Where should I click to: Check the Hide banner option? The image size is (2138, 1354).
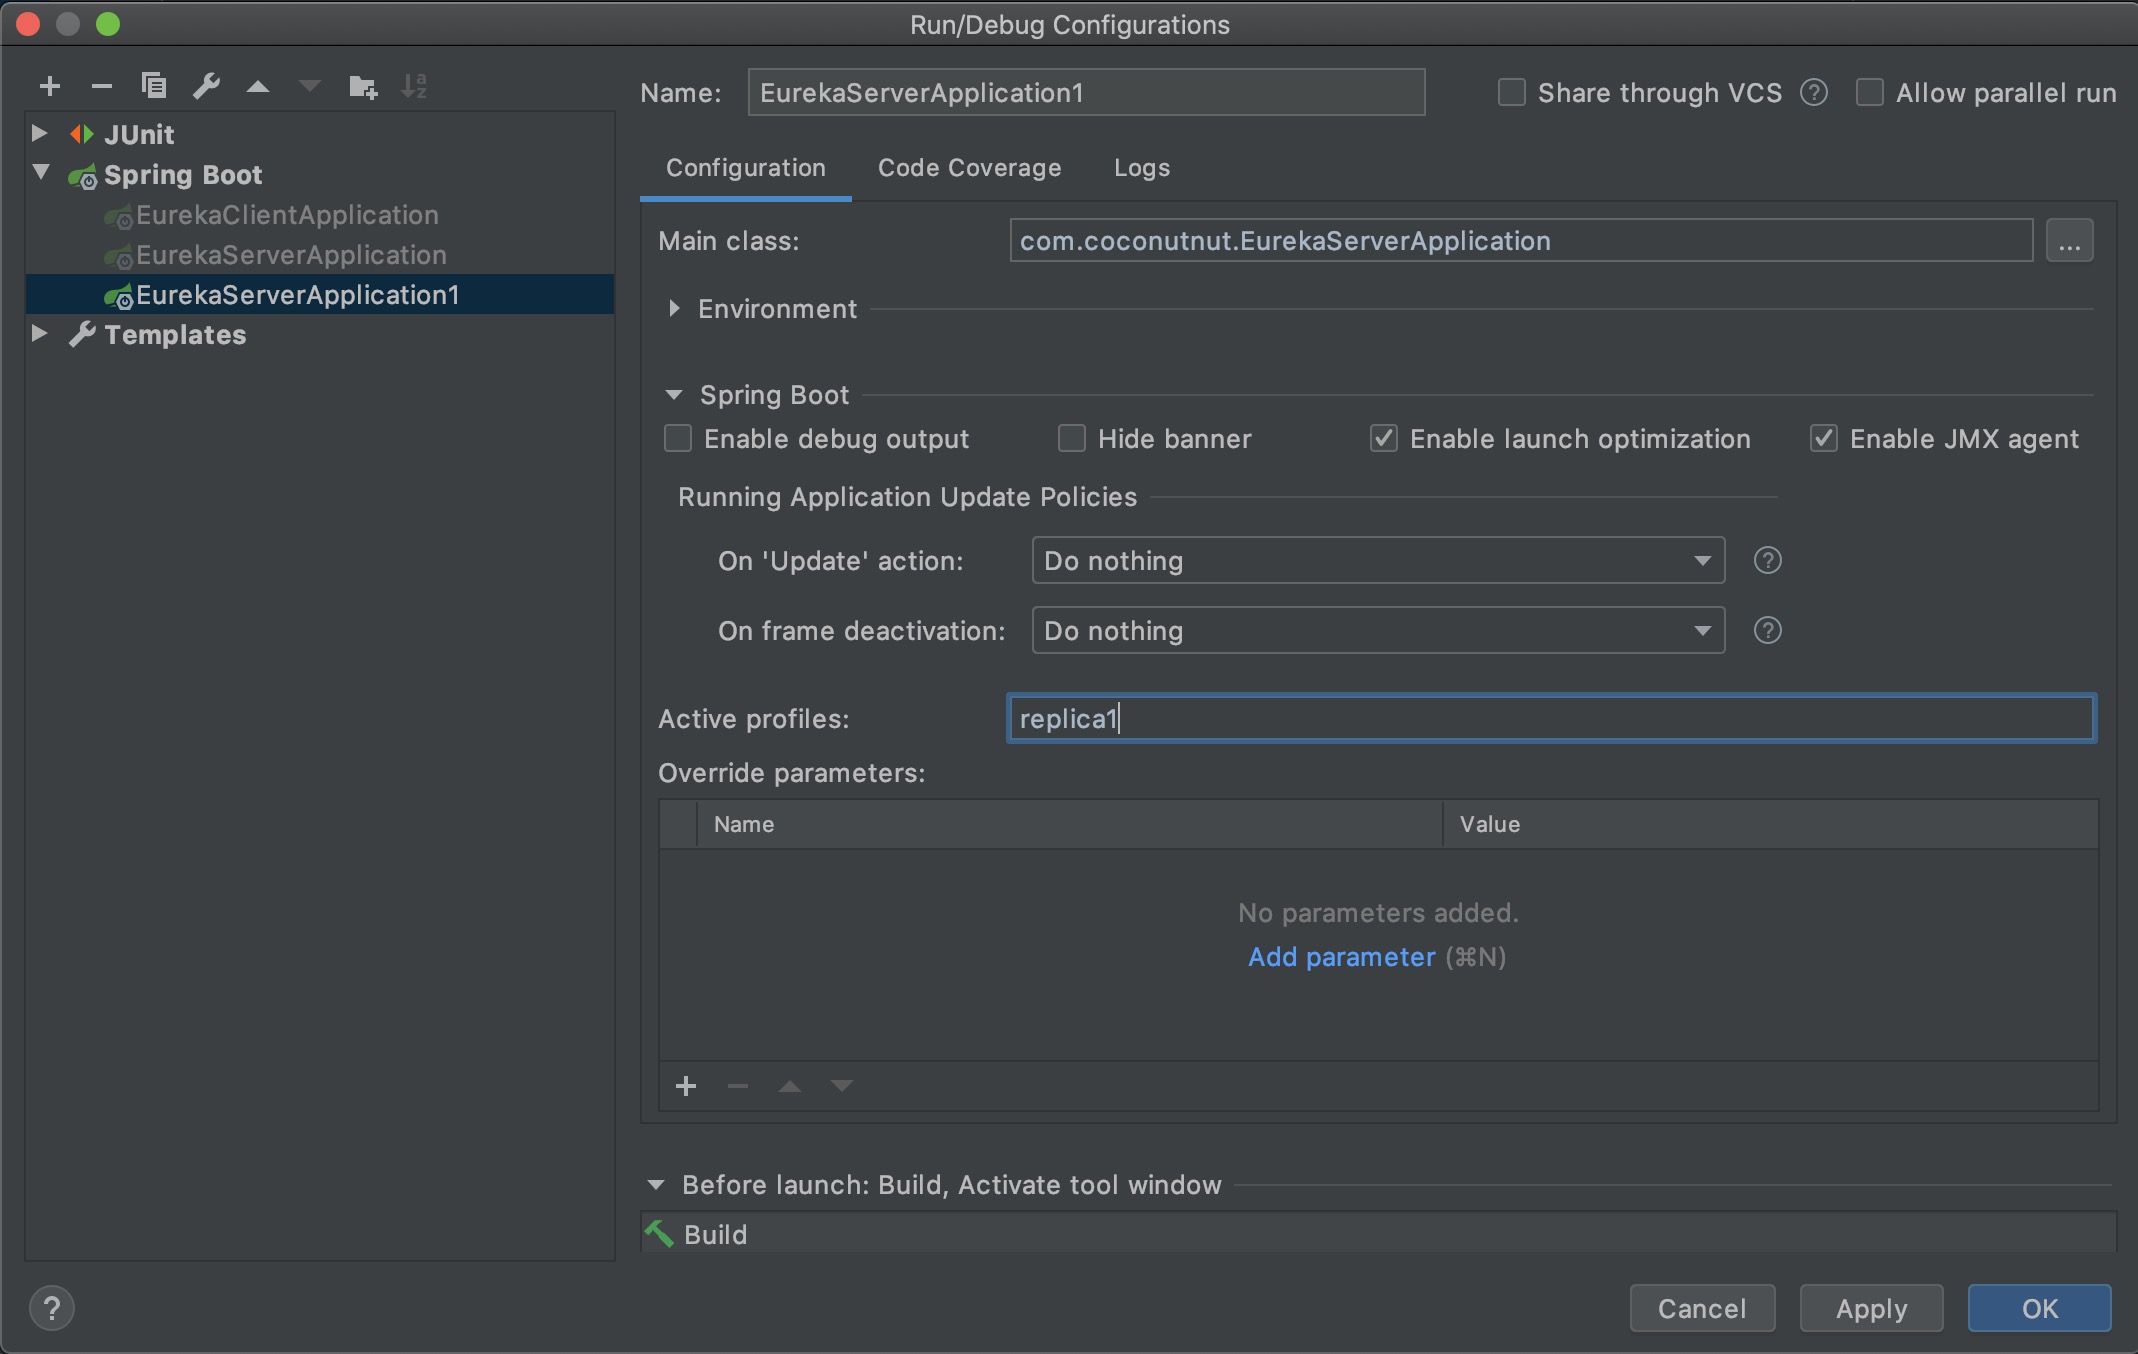point(1072,439)
